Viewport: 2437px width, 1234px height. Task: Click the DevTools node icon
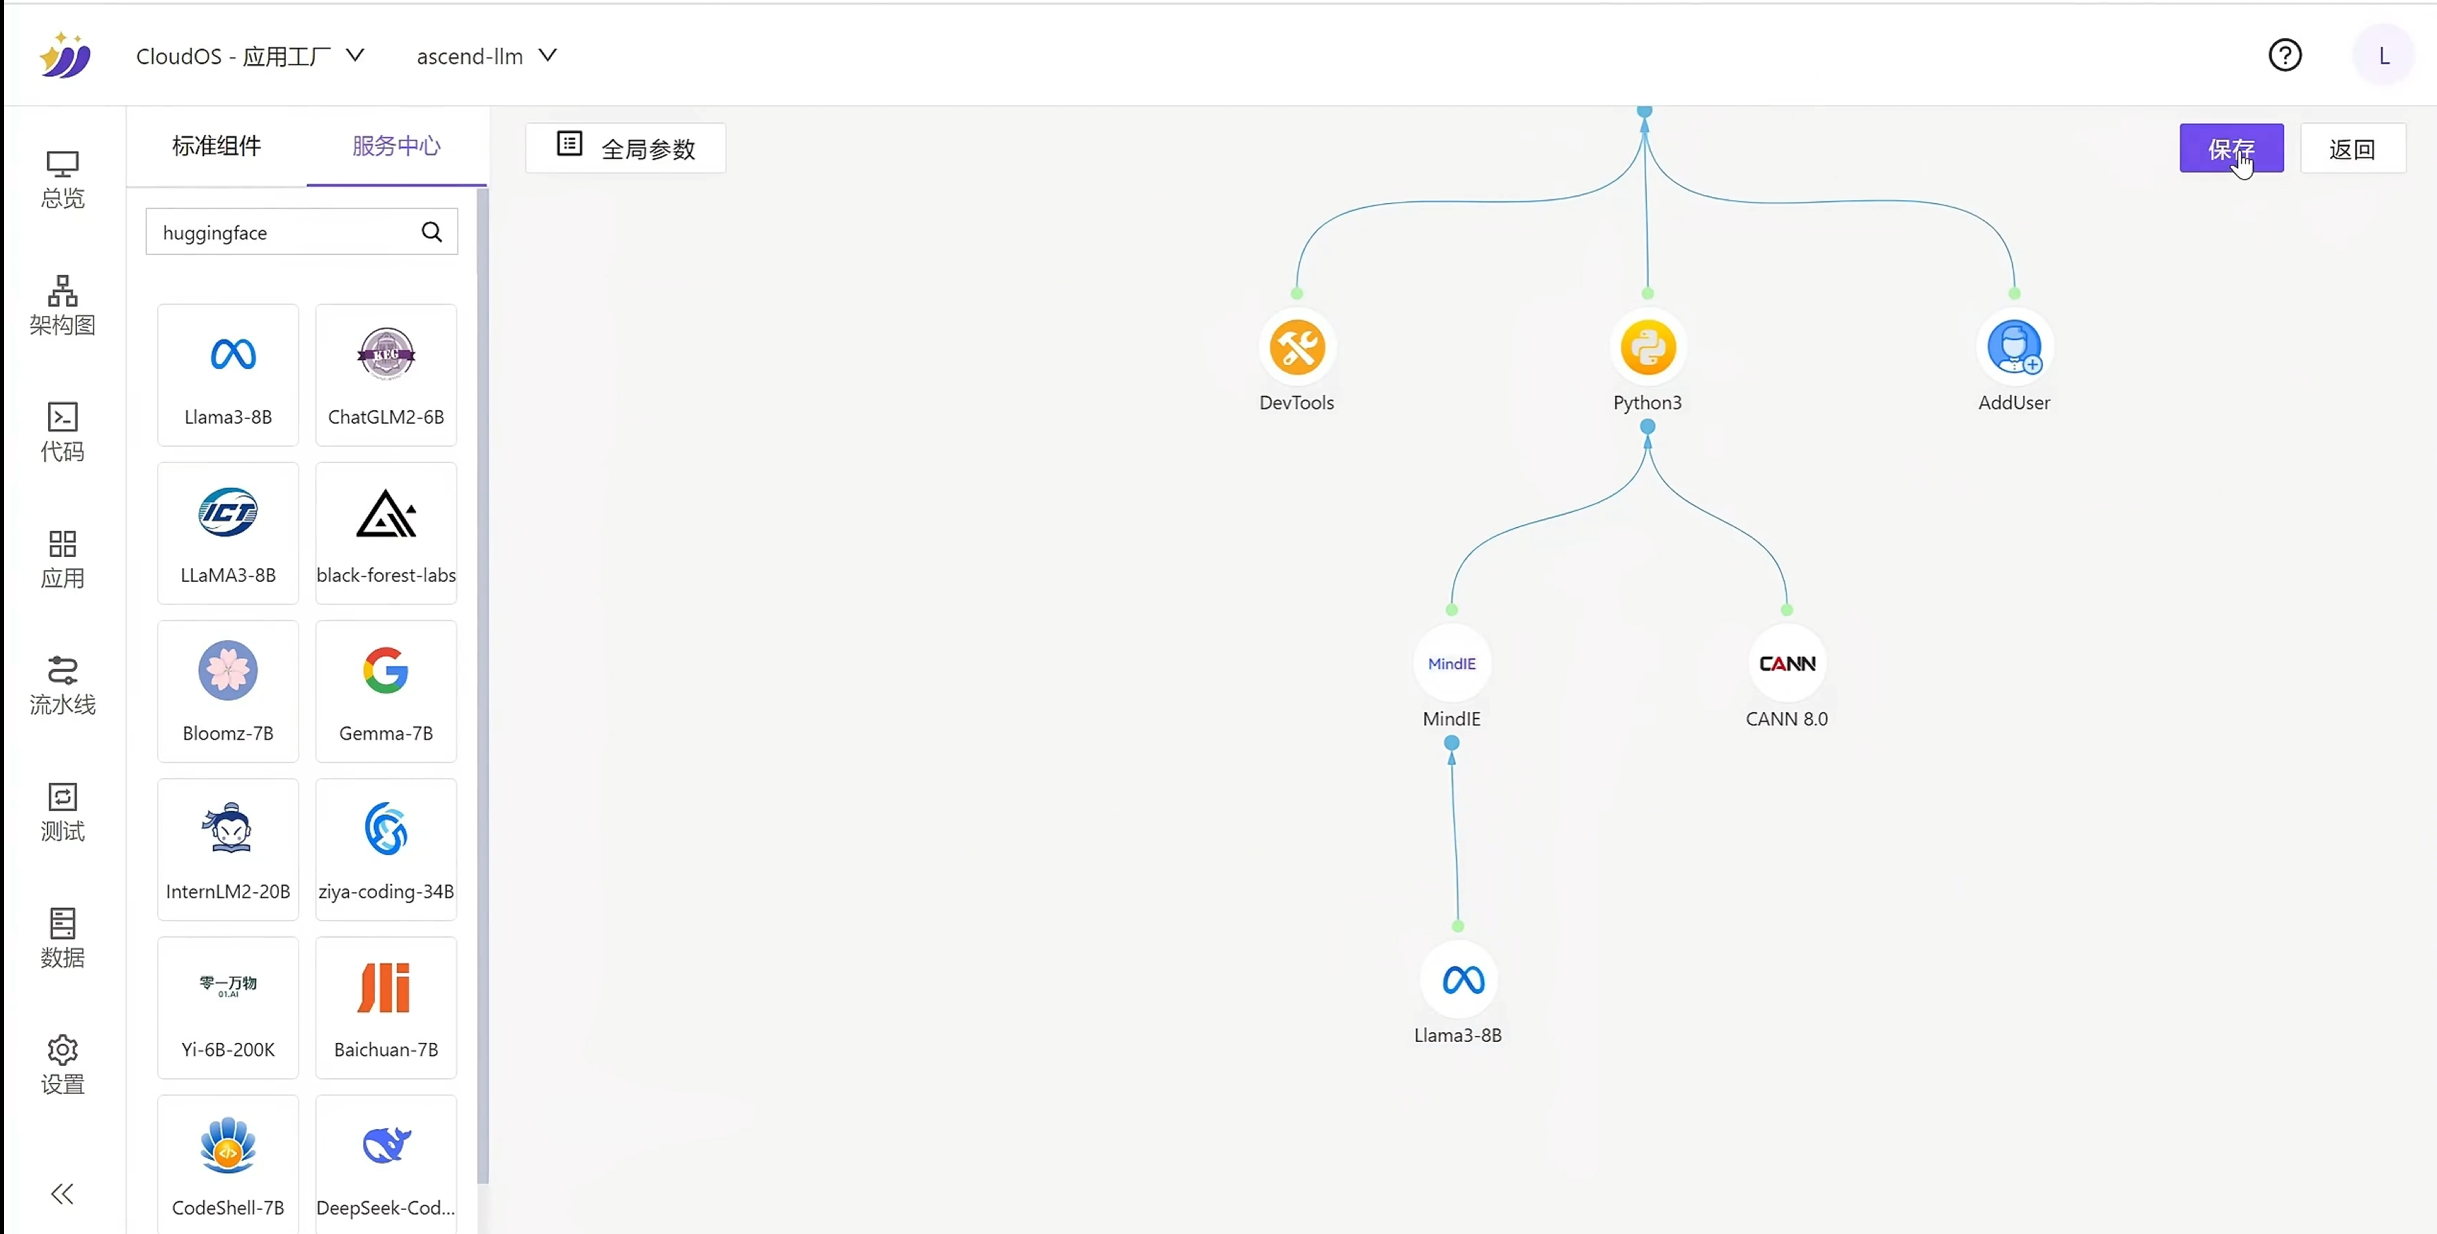[x=1296, y=348]
